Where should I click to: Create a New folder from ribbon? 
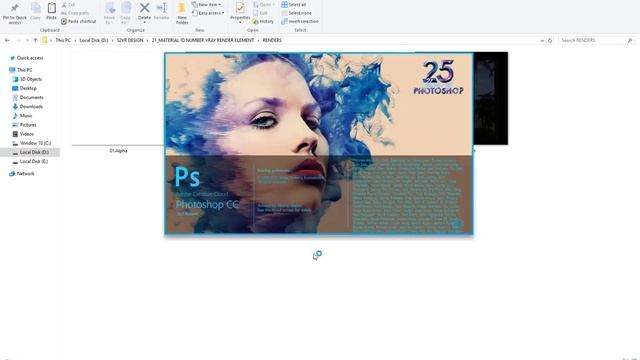(182, 13)
